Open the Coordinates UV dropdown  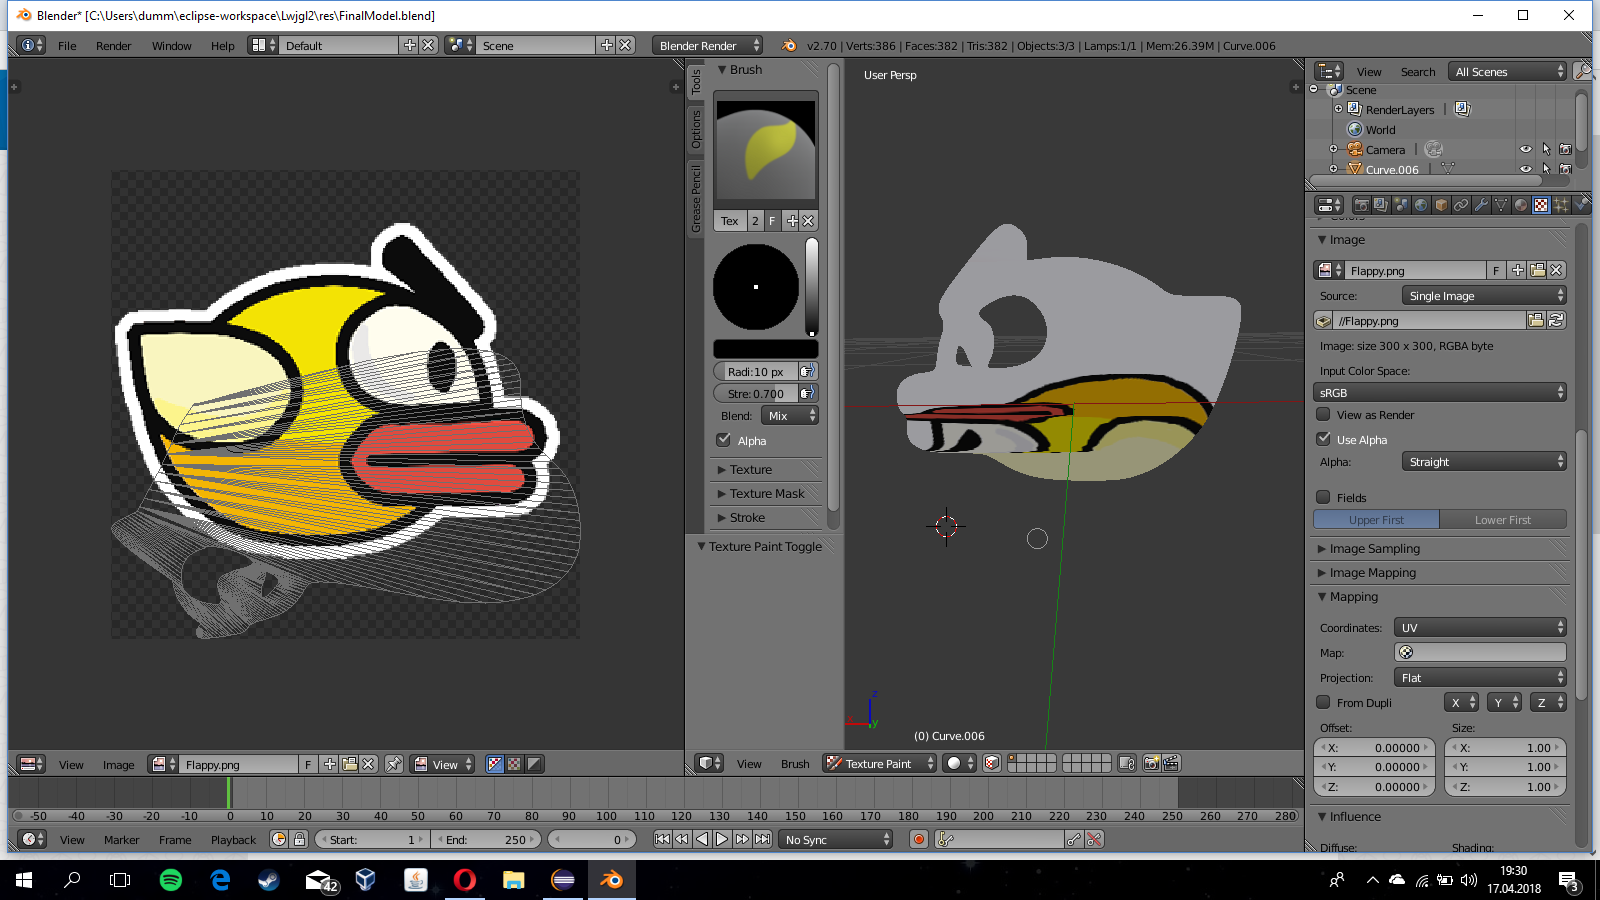(x=1480, y=628)
